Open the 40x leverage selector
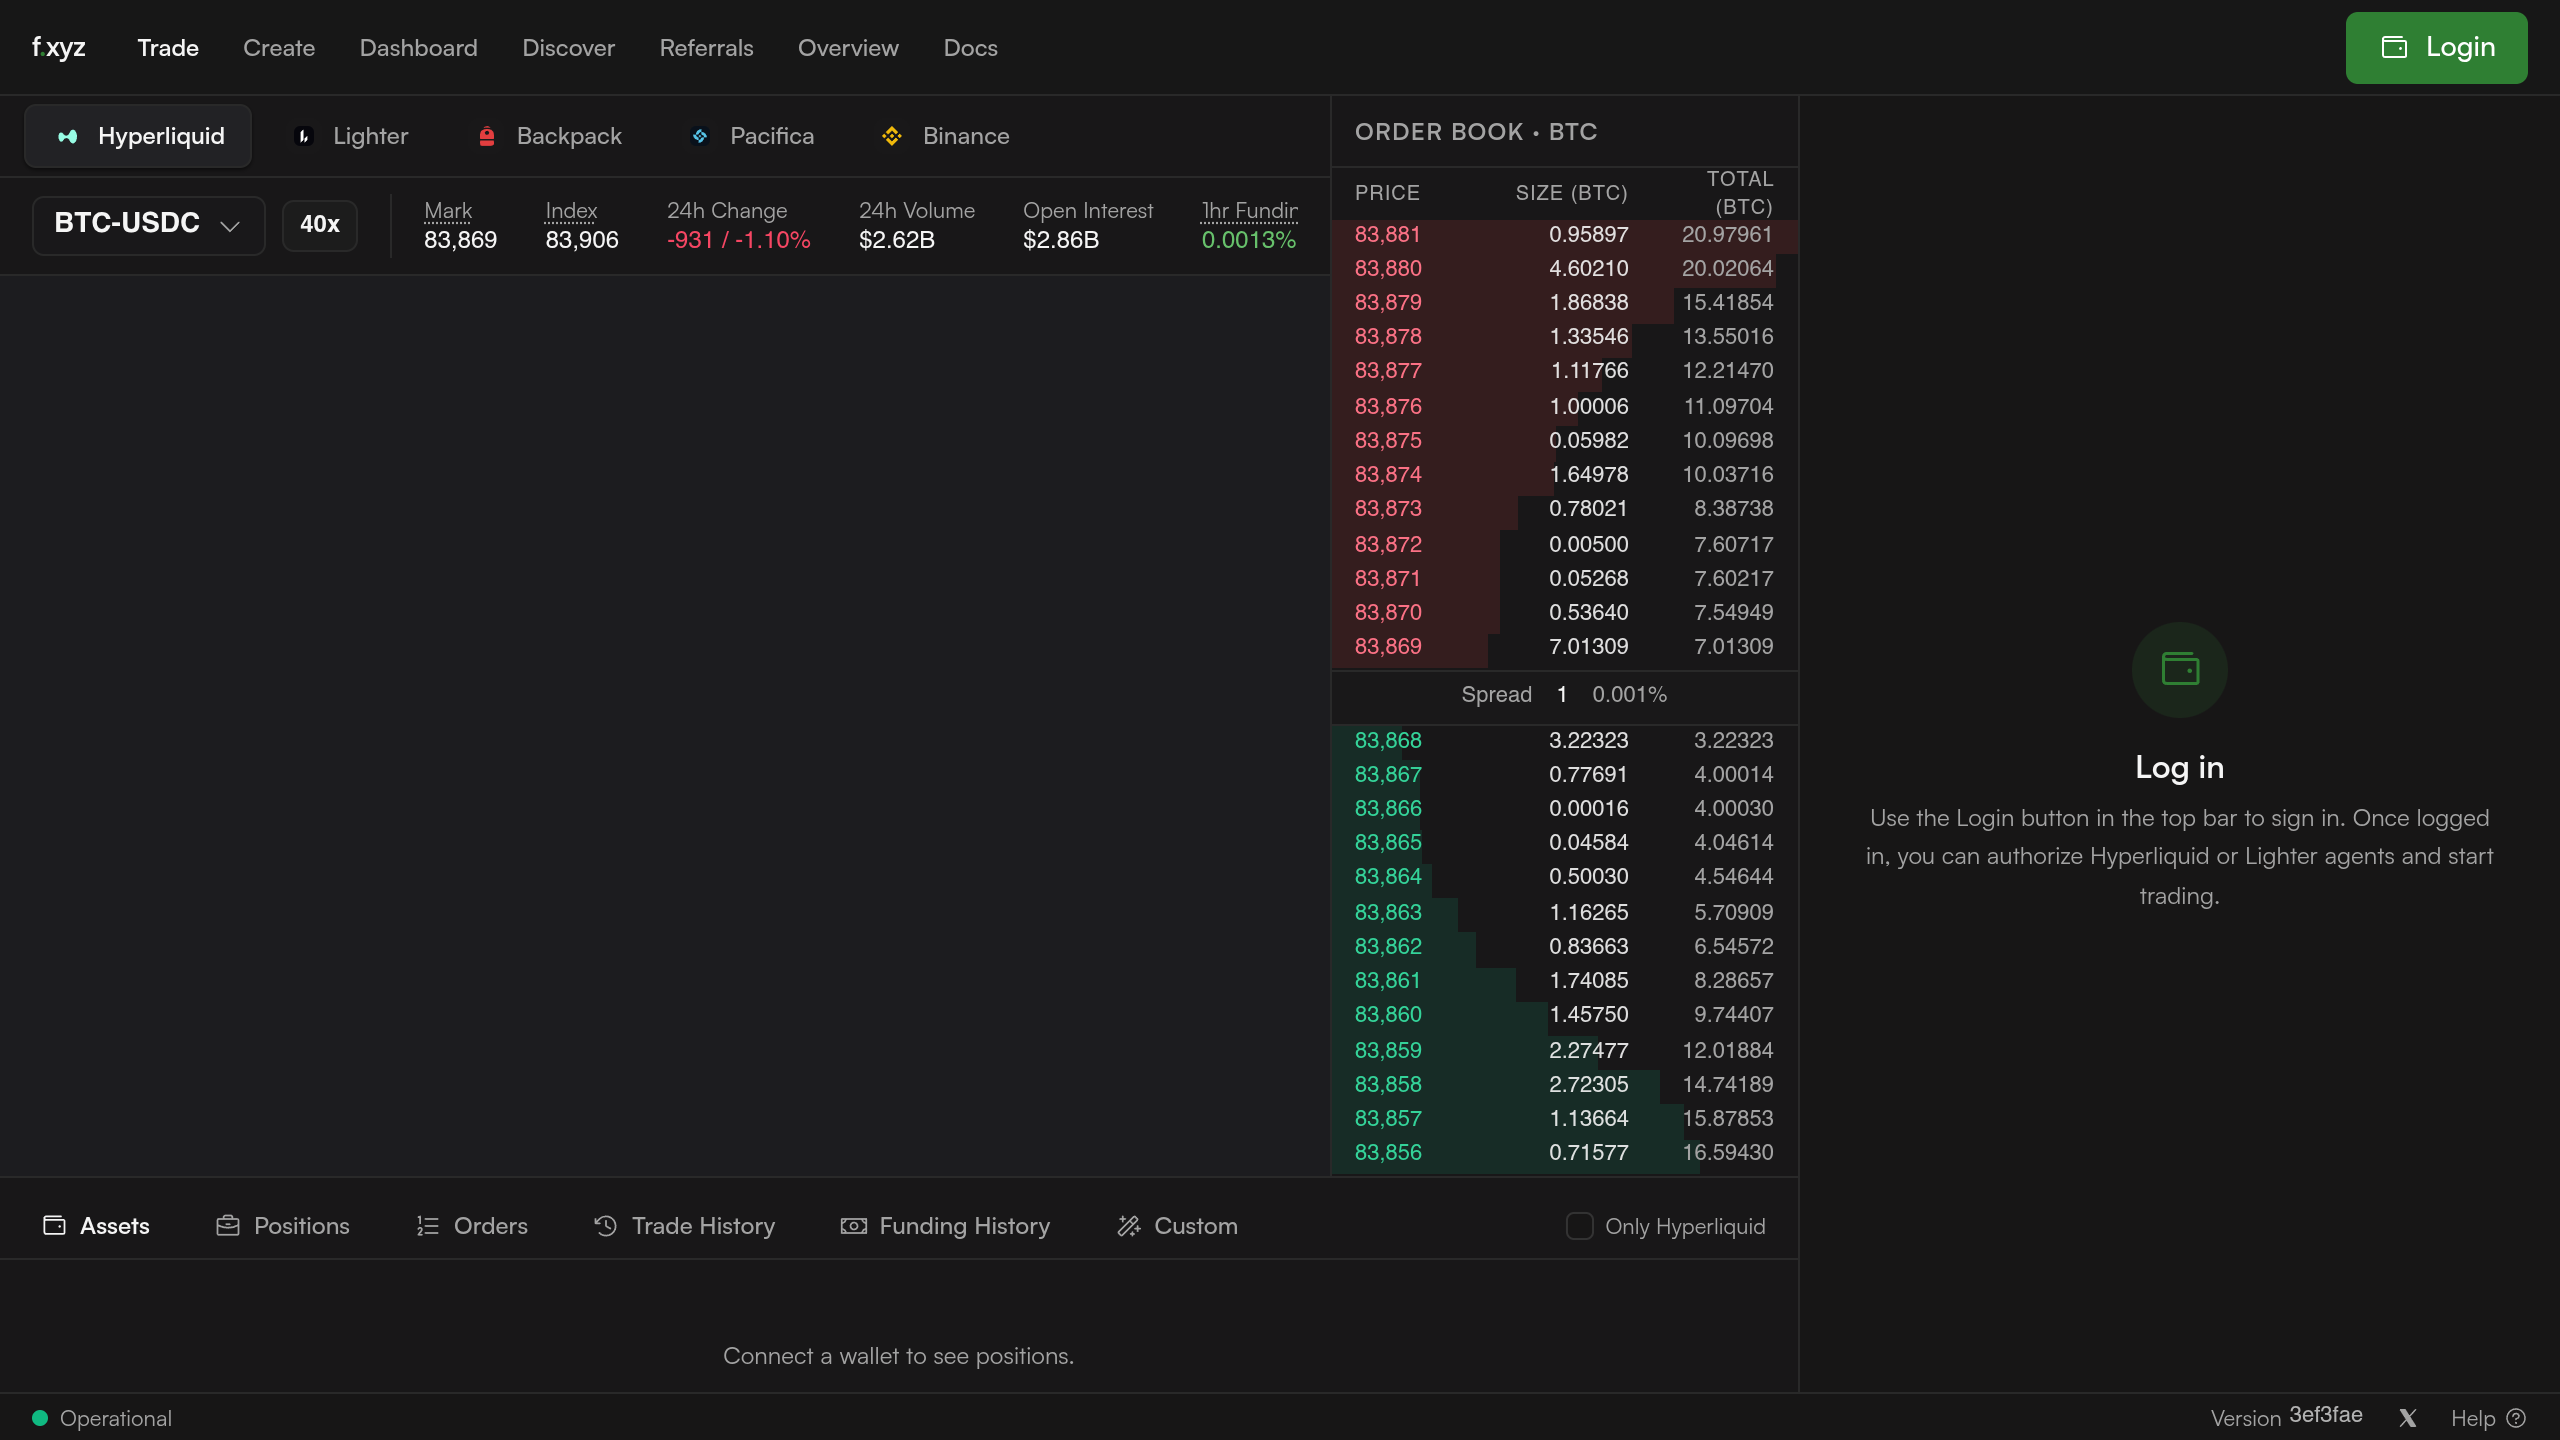This screenshot has height=1440, width=2560. [320, 225]
